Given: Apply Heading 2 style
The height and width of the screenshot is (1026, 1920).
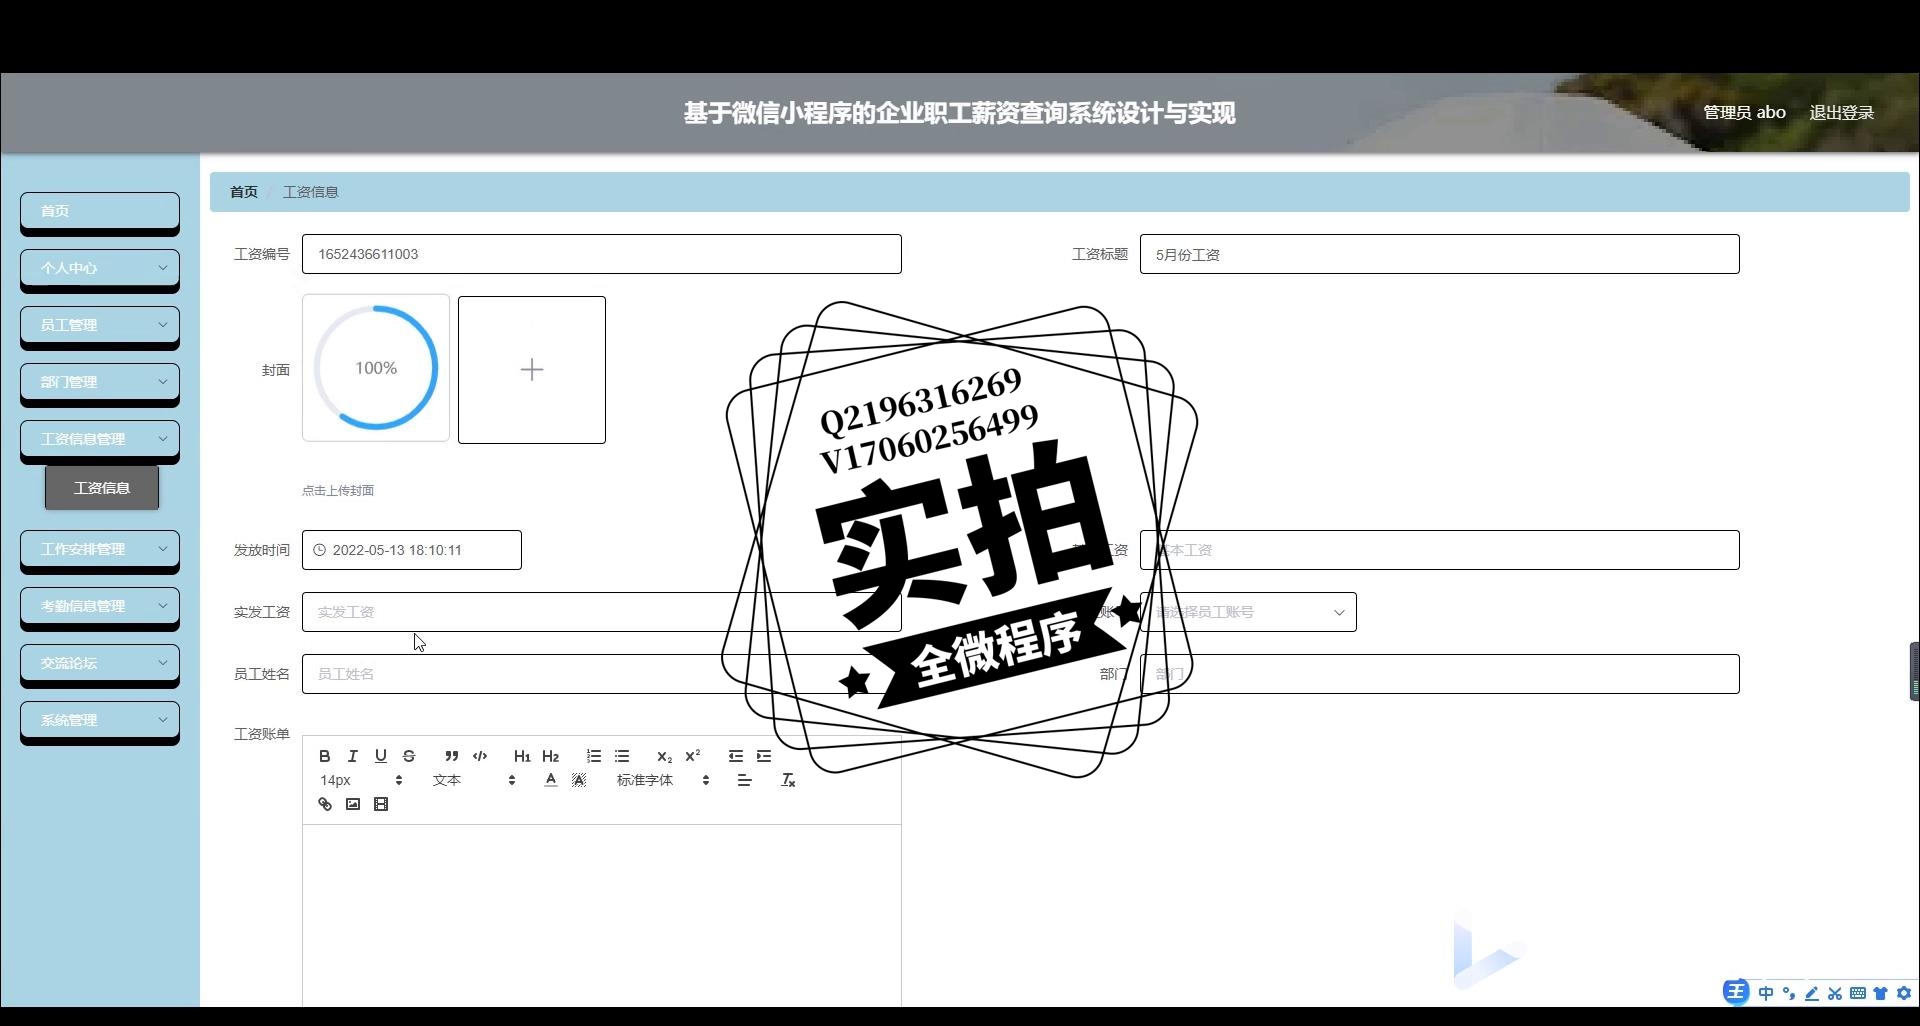Looking at the screenshot, I should click(550, 756).
